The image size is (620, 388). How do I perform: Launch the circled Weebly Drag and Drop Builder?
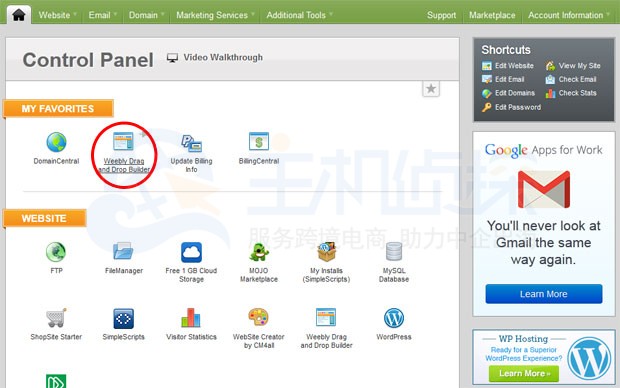[x=123, y=142]
